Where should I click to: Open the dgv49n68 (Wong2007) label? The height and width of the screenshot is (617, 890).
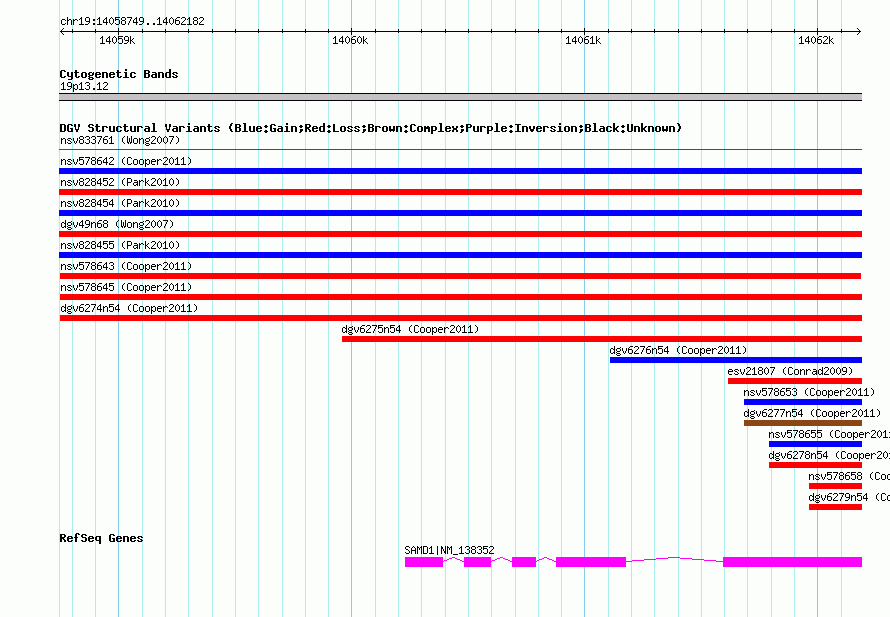click(x=117, y=224)
